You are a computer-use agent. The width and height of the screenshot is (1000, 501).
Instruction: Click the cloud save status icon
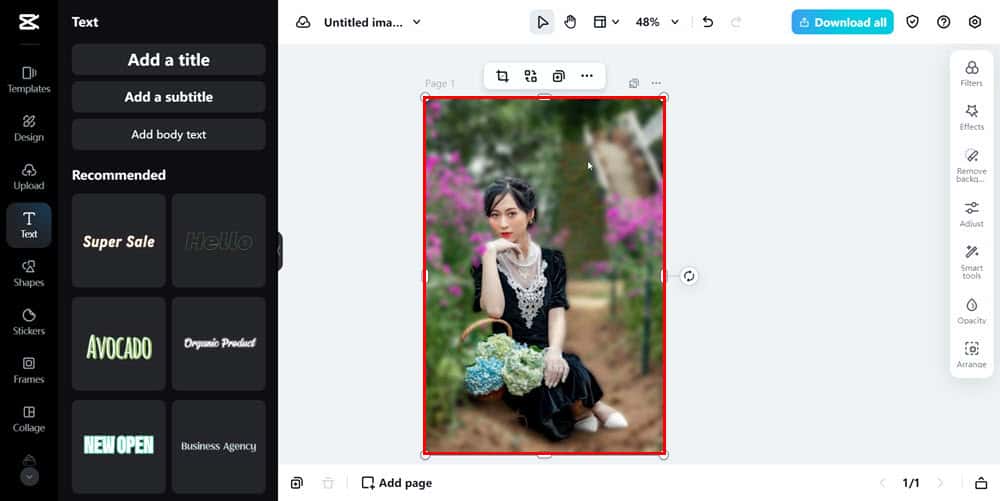click(x=303, y=22)
